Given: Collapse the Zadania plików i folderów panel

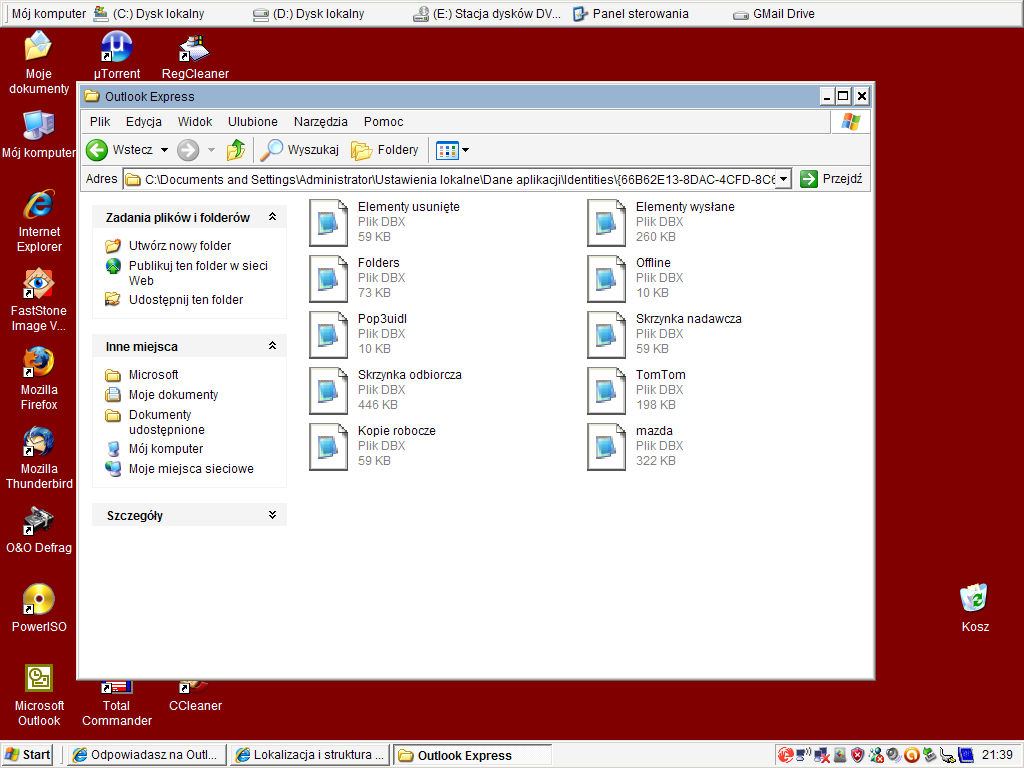Looking at the screenshot, I should [x=272, y=217].
